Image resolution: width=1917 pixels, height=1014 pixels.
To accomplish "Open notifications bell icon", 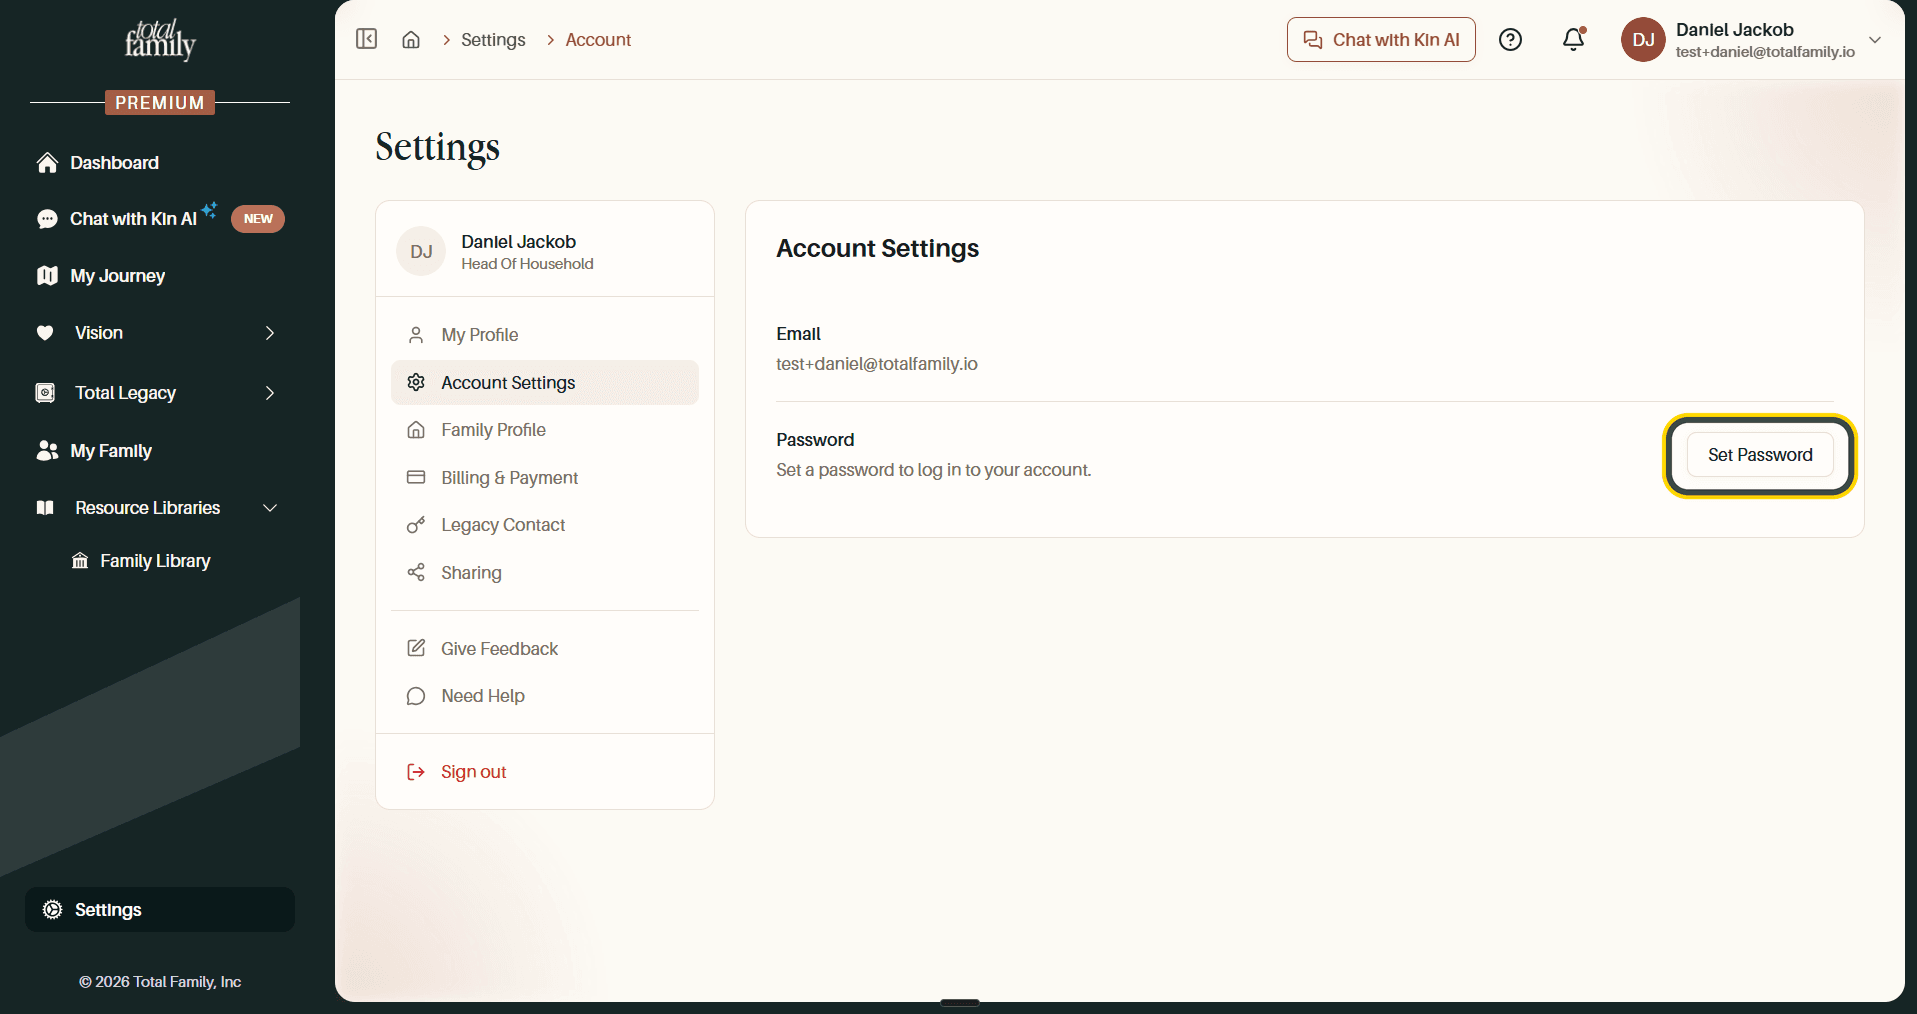I will click(x=1574, y=39).
